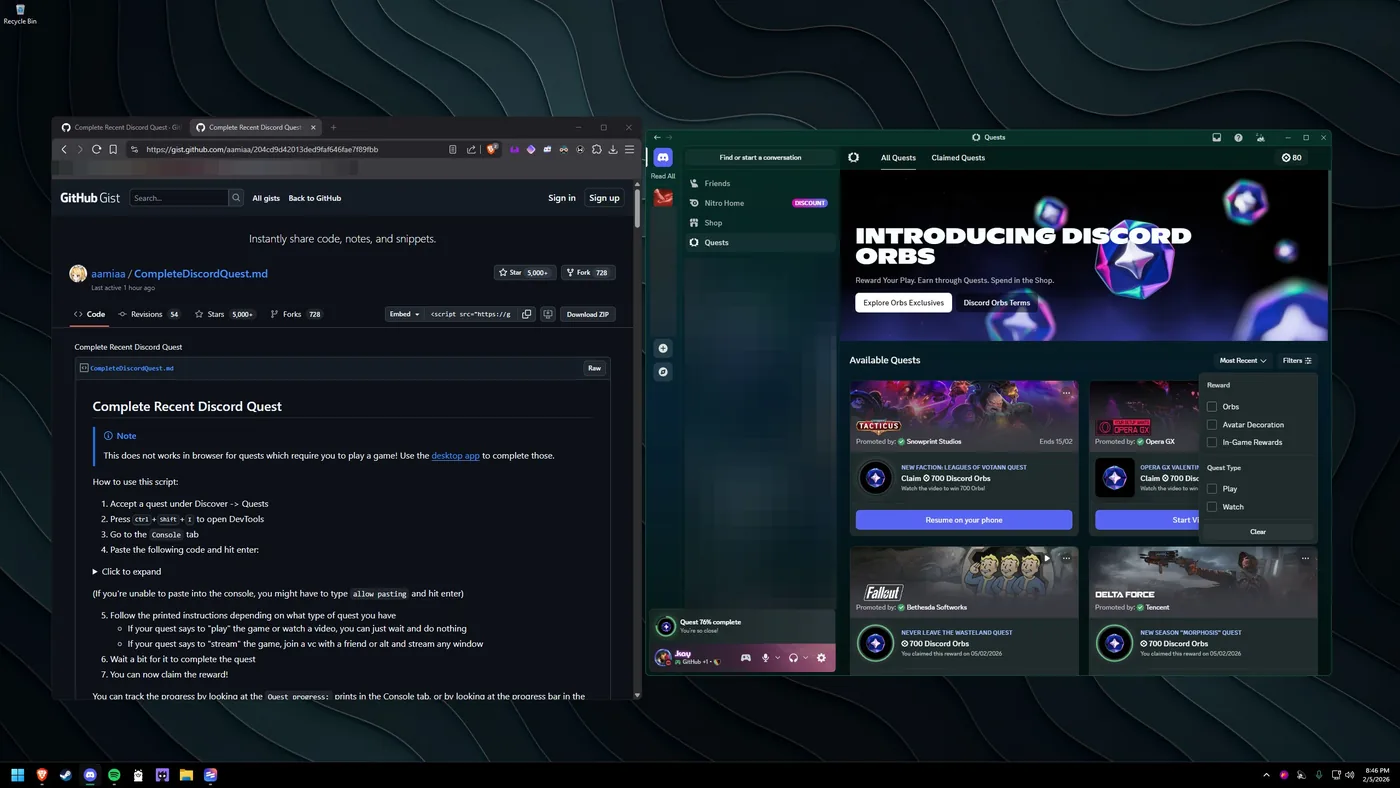The width and height of the screenshot is (1400, 788).
Task: Focus the GitHub Gist search field
Action: (179, 198)
